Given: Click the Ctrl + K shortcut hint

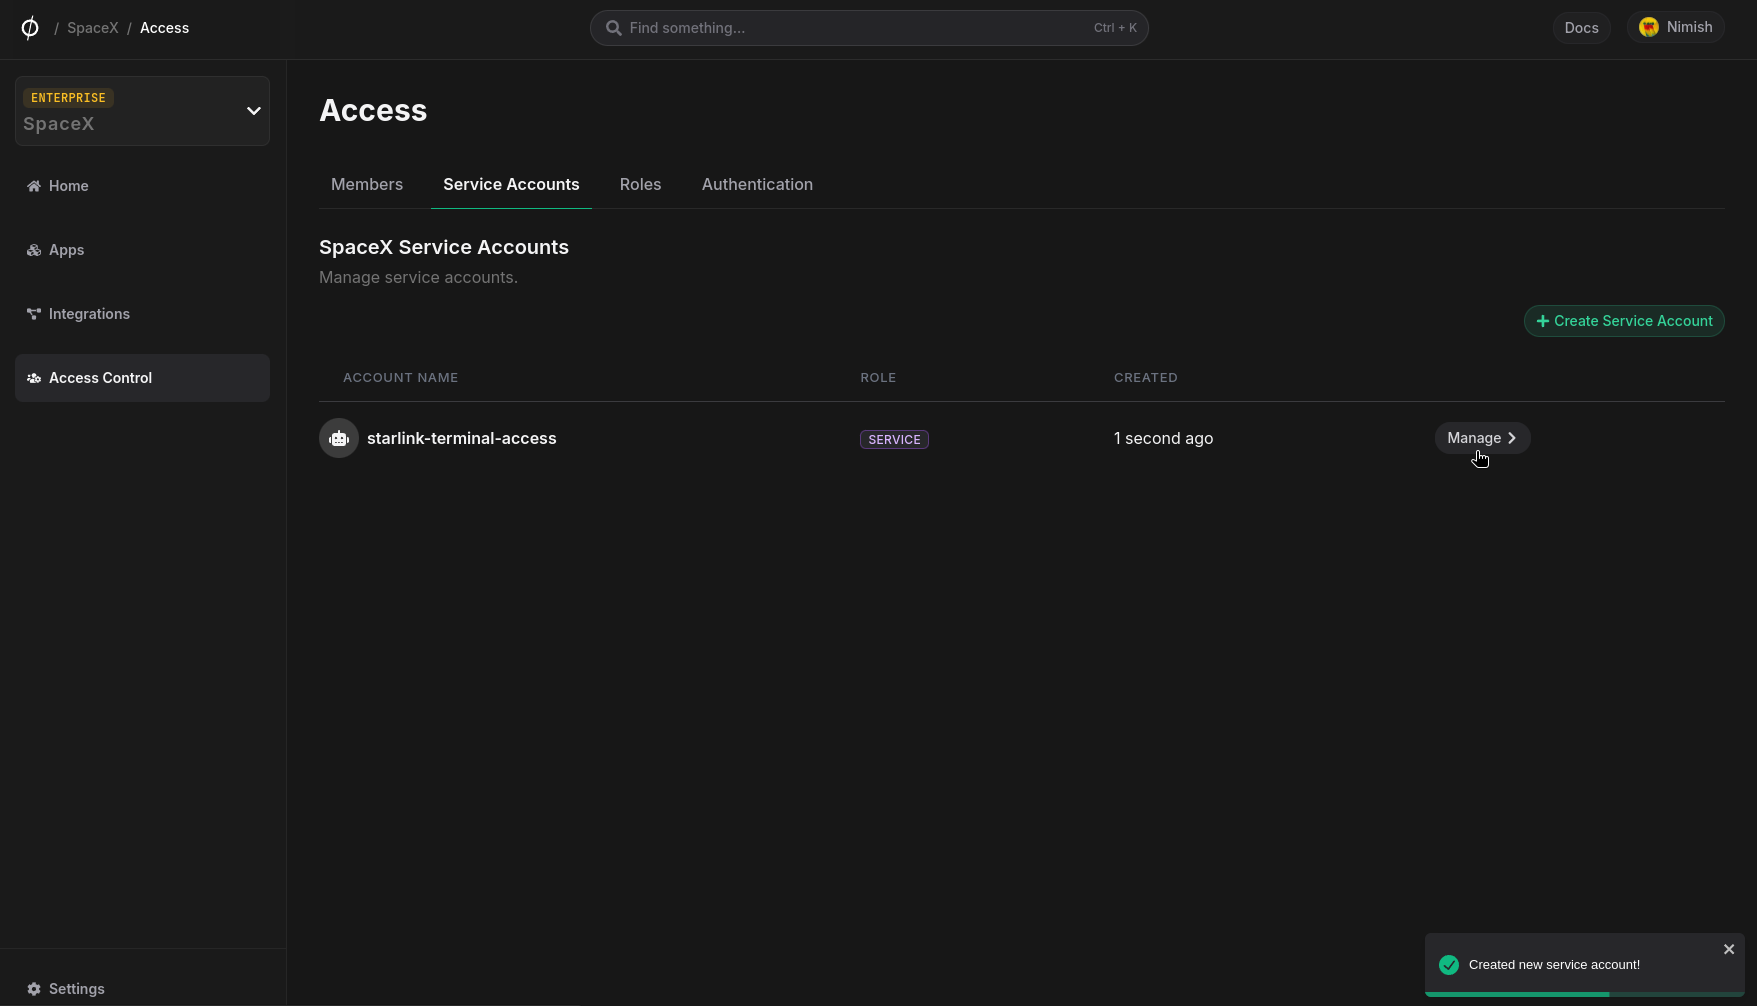Looking at the screenshot, I should [1115, 28].
